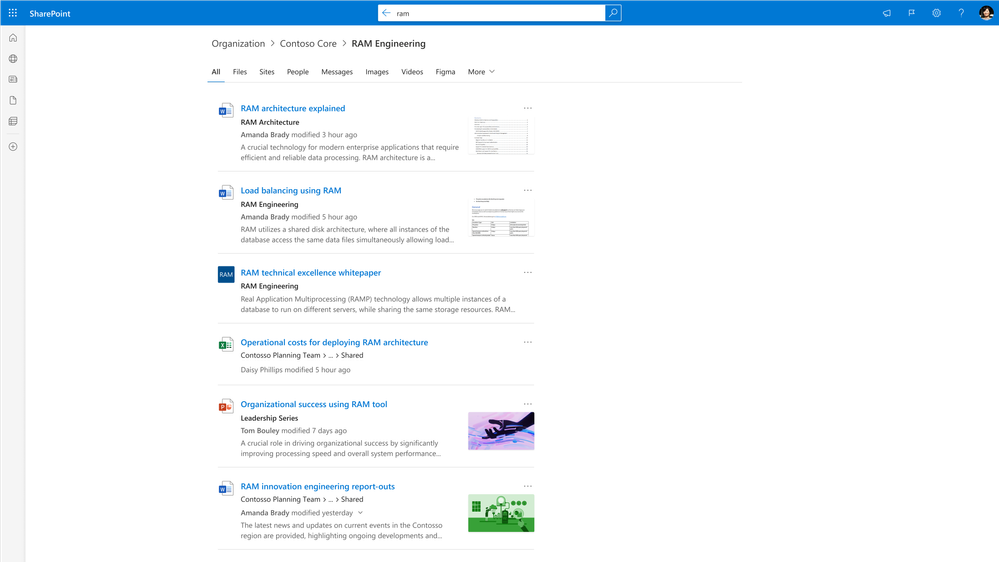
Task: Click 'Contosso Planning Team' under report-outs result
Action: tap(280, 500)
